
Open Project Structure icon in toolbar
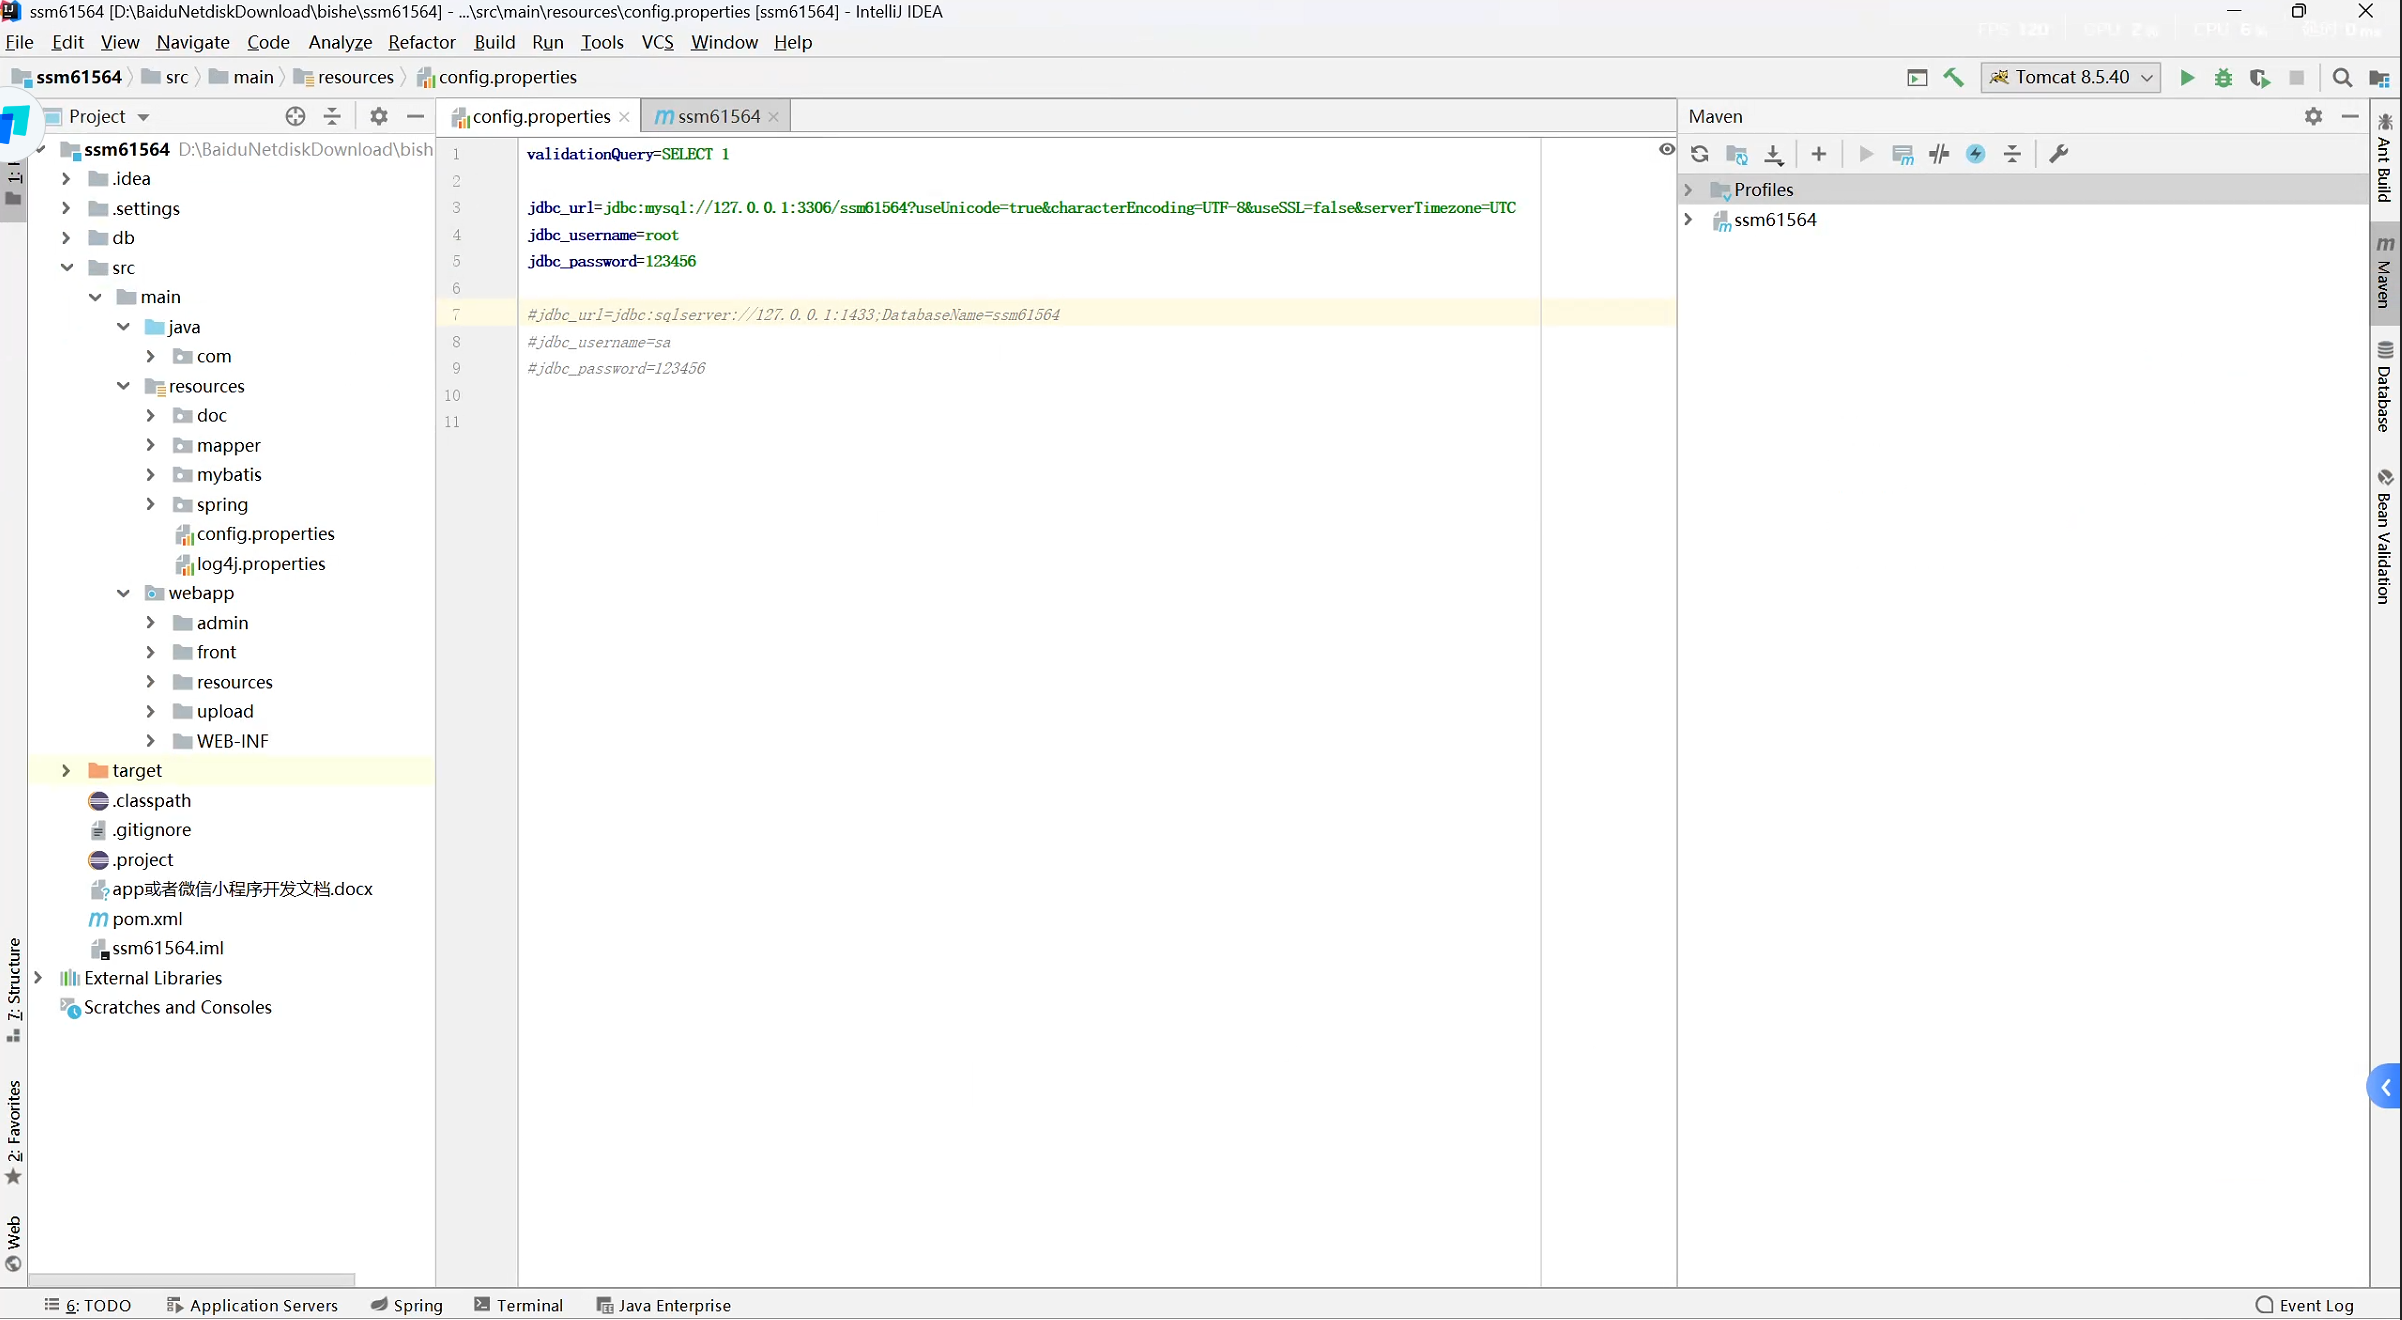coord(2379,78)
